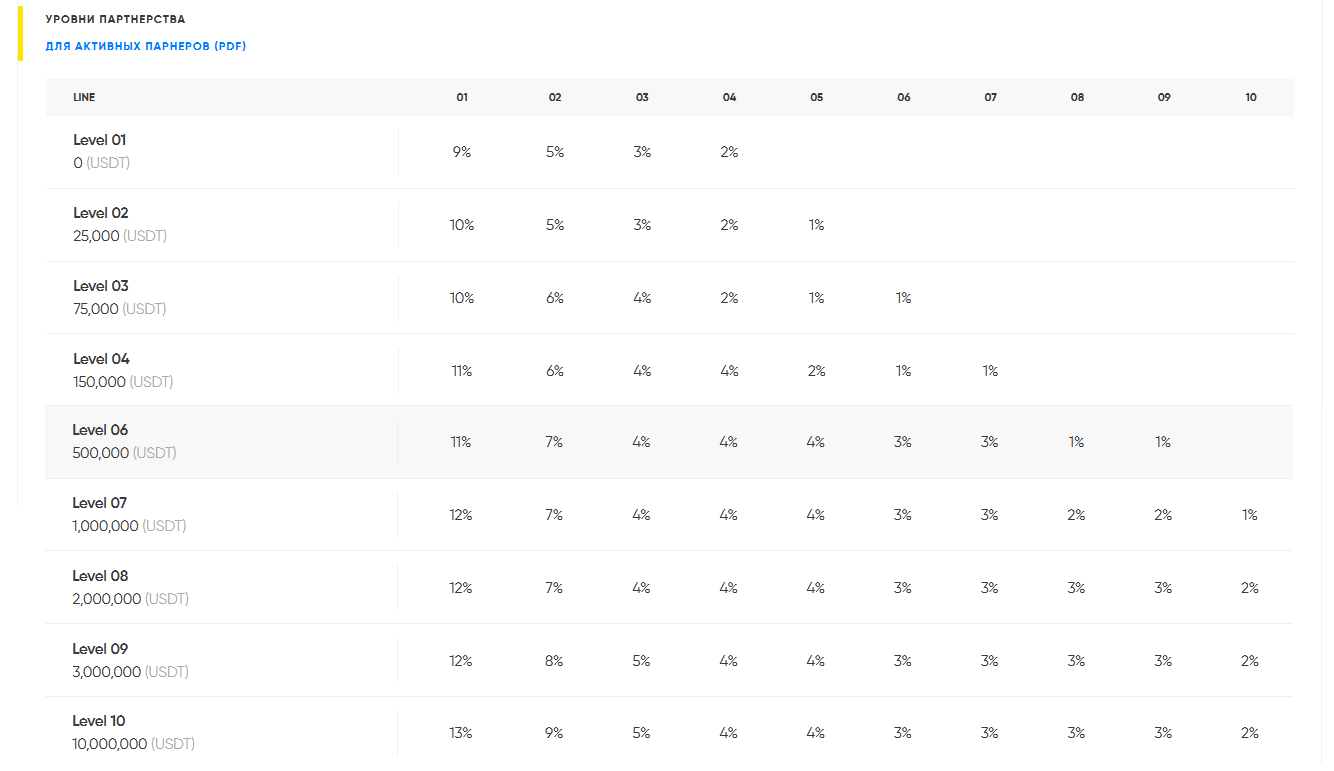
Task: Click the 10 column header
Action: point(1251,98)
